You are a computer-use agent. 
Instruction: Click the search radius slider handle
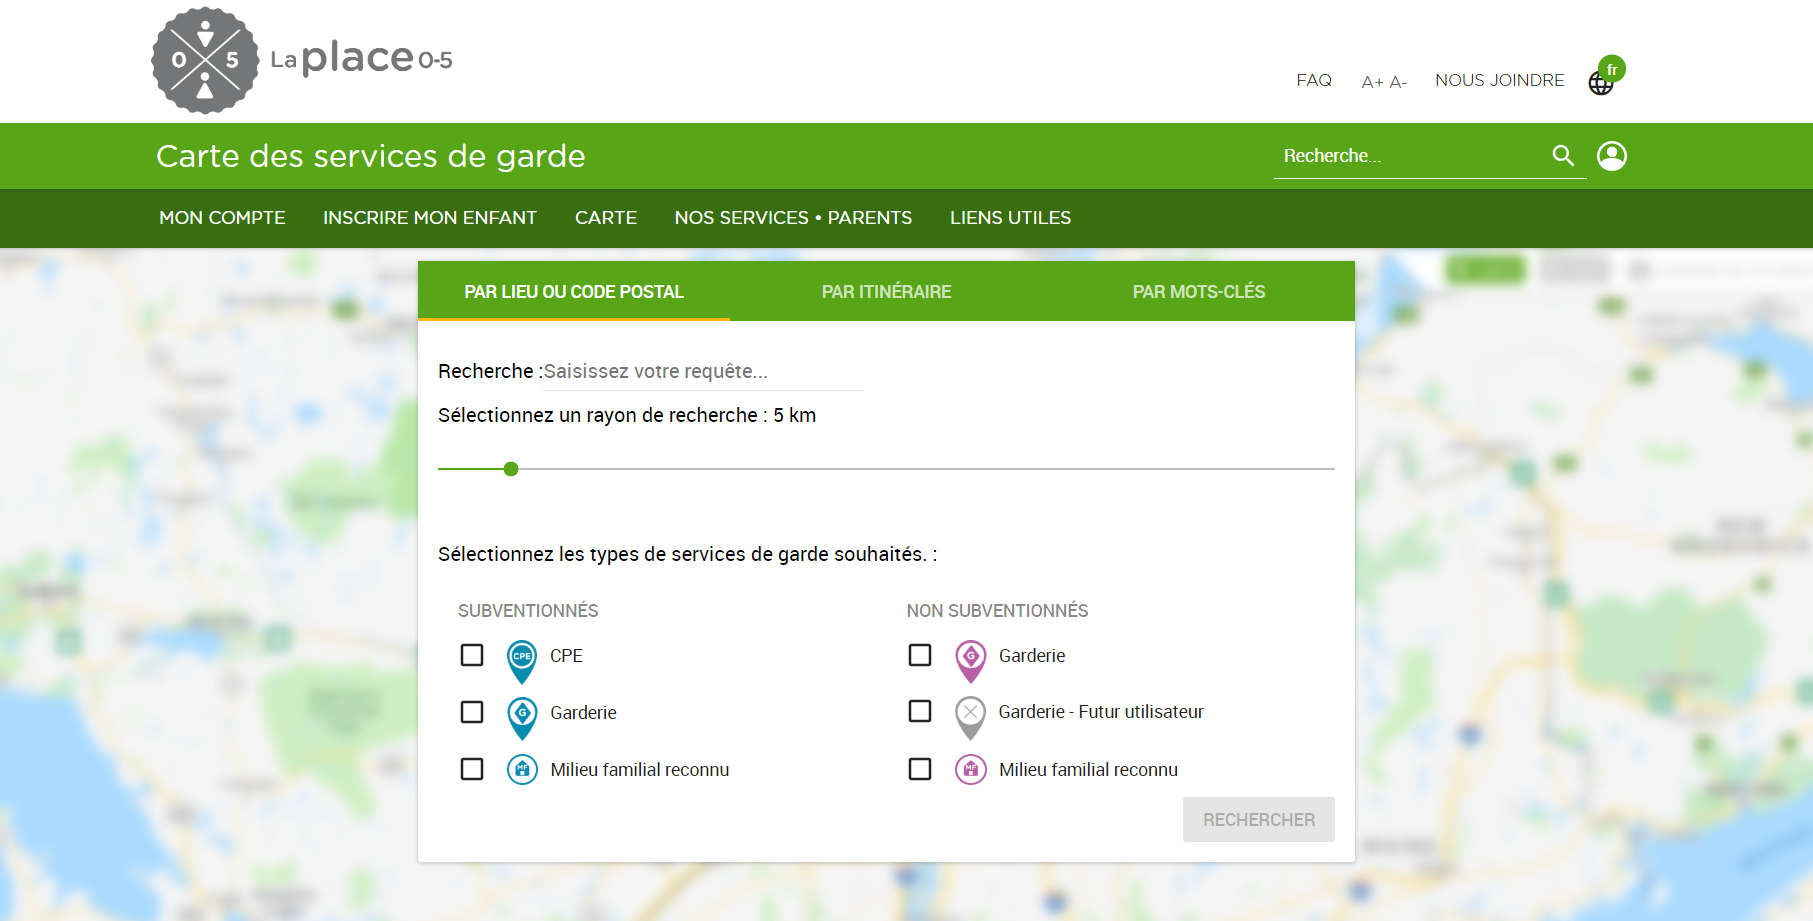pos(511,469)
